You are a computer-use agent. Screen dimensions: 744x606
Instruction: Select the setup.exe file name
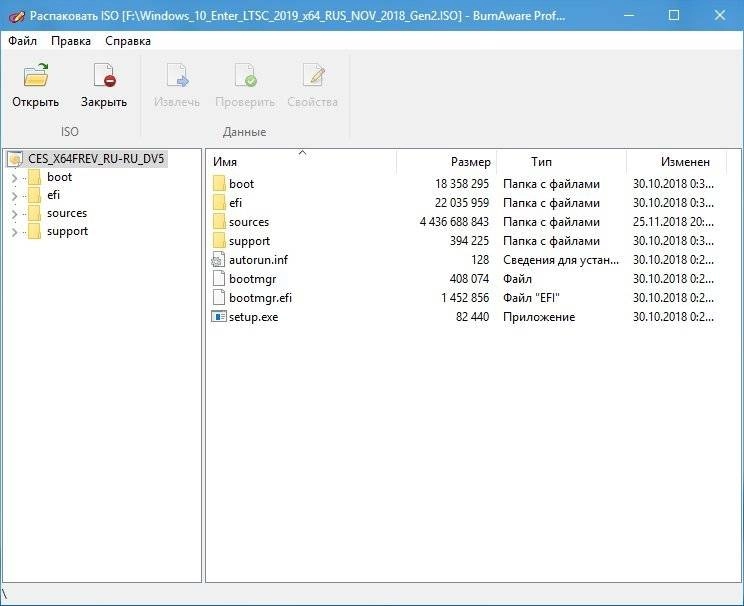click(253, 317)
